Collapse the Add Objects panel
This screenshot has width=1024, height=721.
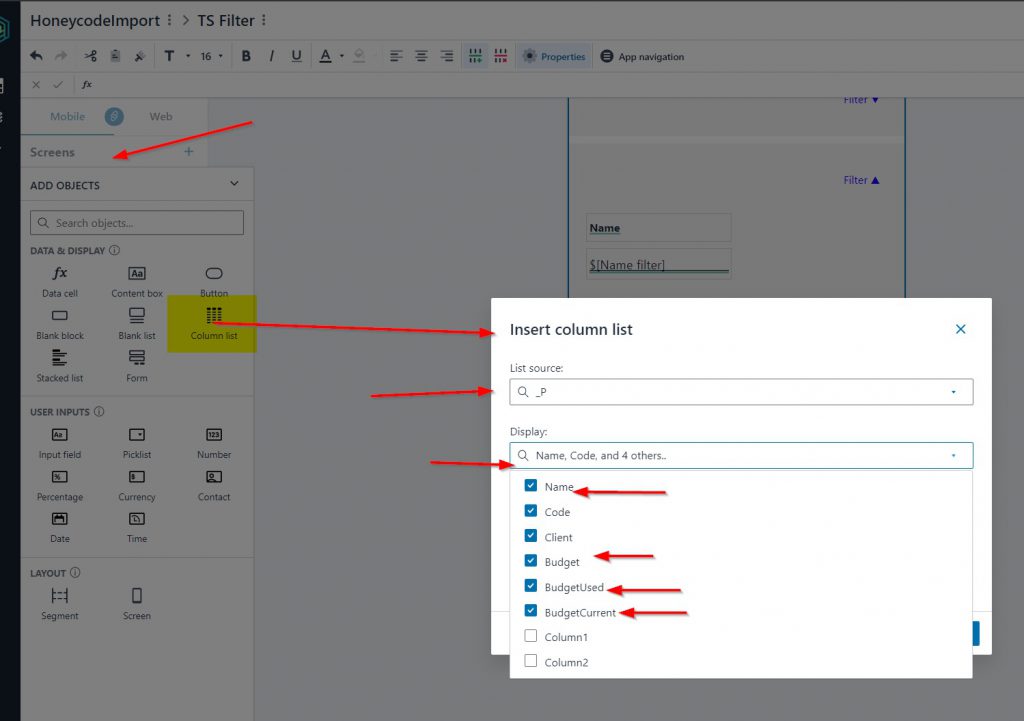tap(234, 184)
